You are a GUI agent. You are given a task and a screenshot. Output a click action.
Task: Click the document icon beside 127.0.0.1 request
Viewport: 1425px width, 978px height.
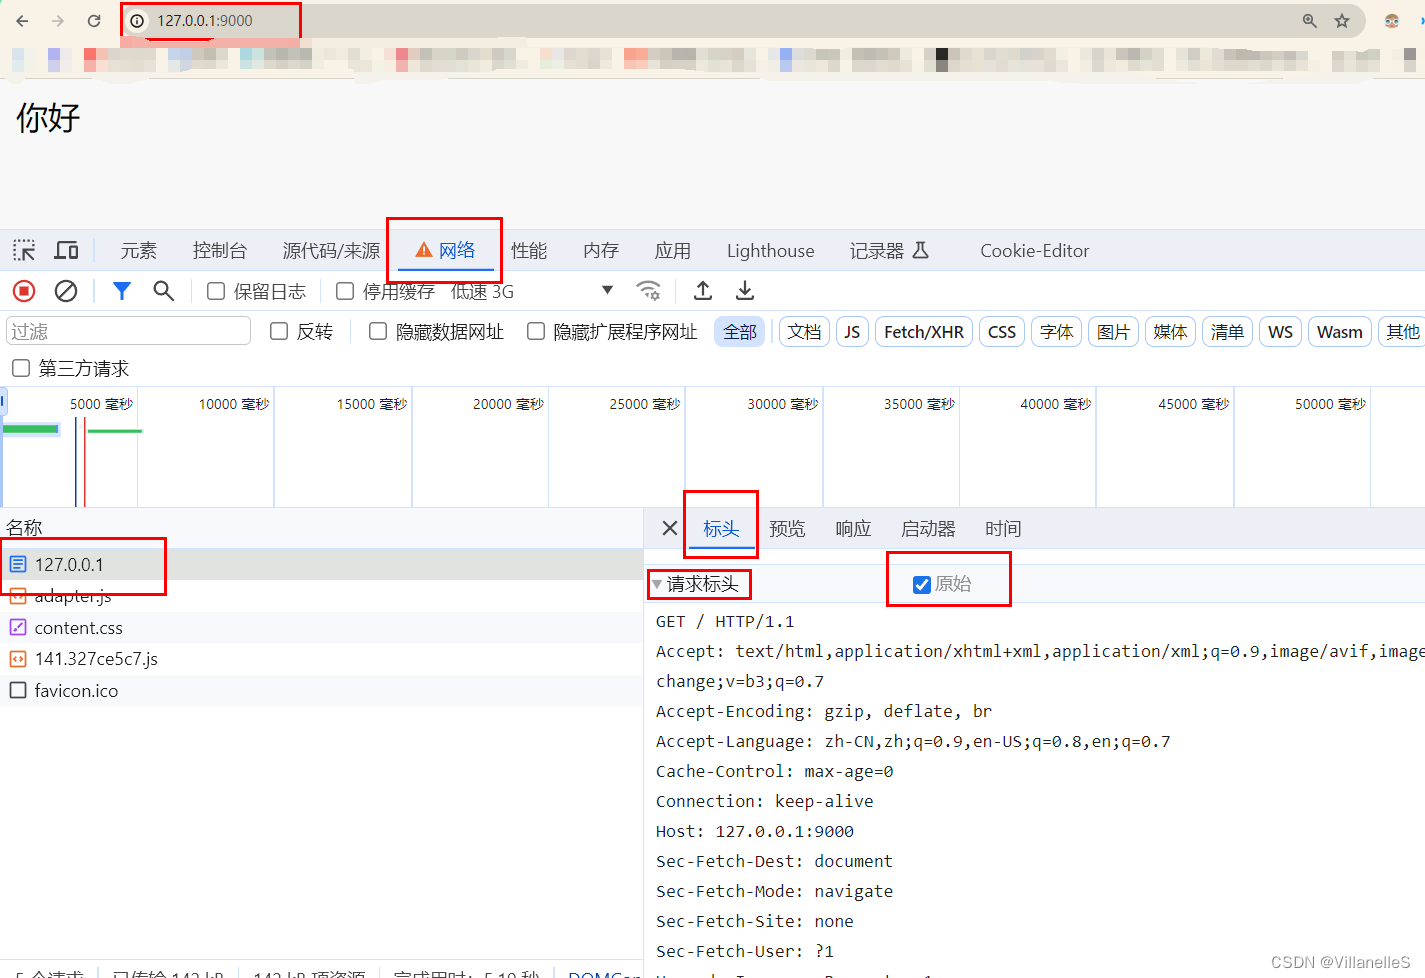[x=18, y=564]
